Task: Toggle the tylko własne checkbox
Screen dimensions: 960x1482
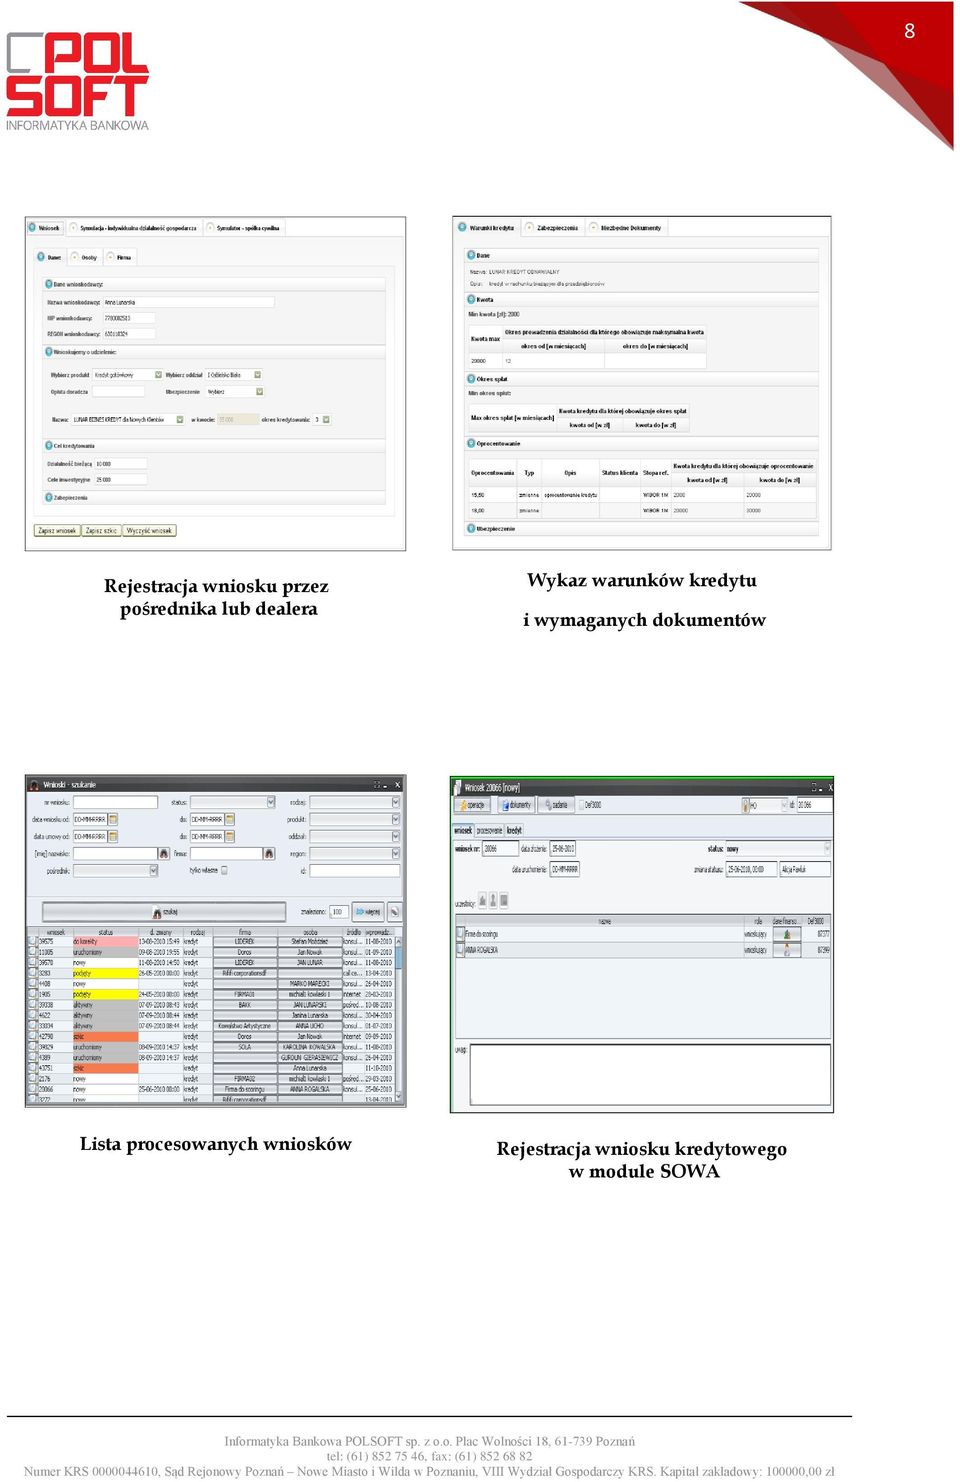Action: point(224,871)
